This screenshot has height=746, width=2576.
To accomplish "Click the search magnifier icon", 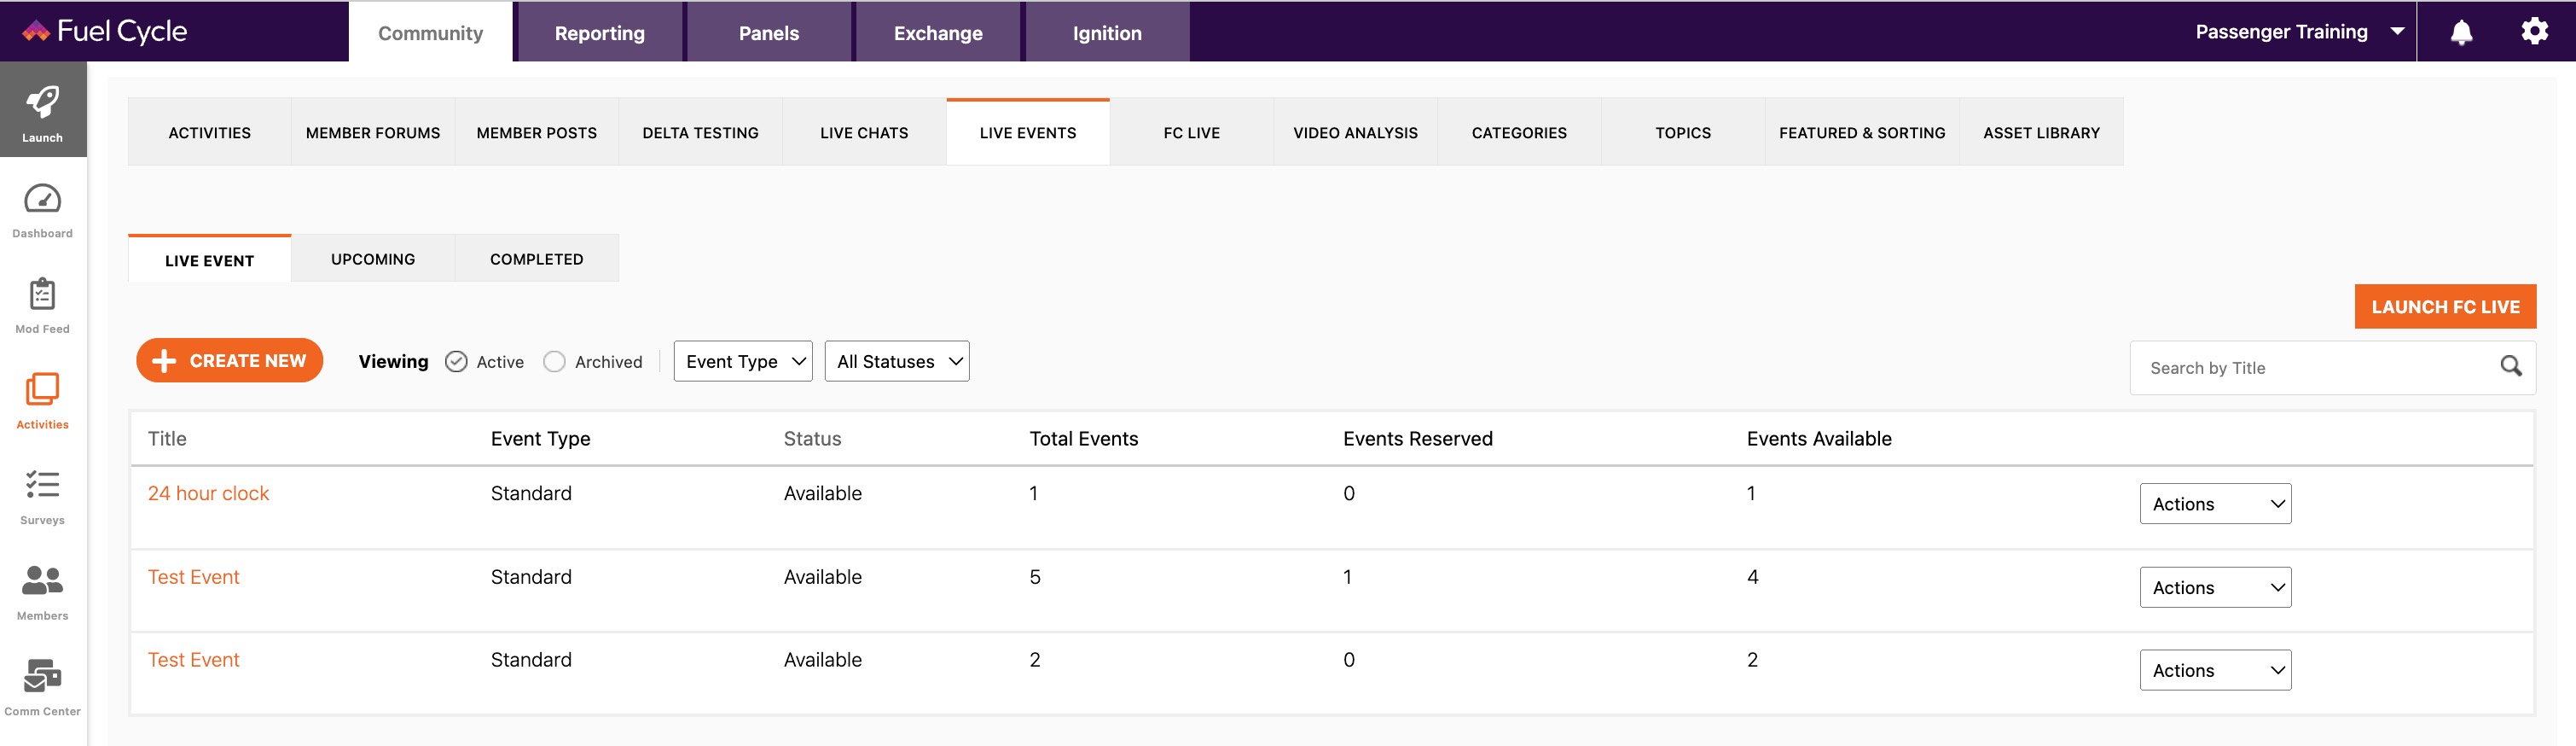I will (x=2510, y=366).
